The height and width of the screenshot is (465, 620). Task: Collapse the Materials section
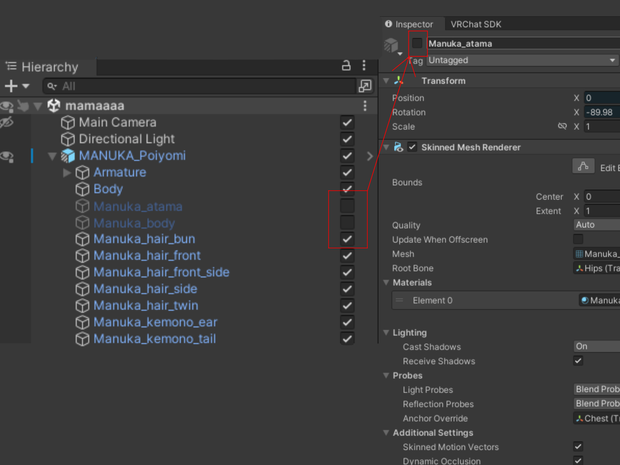click(x=386, y=282)
